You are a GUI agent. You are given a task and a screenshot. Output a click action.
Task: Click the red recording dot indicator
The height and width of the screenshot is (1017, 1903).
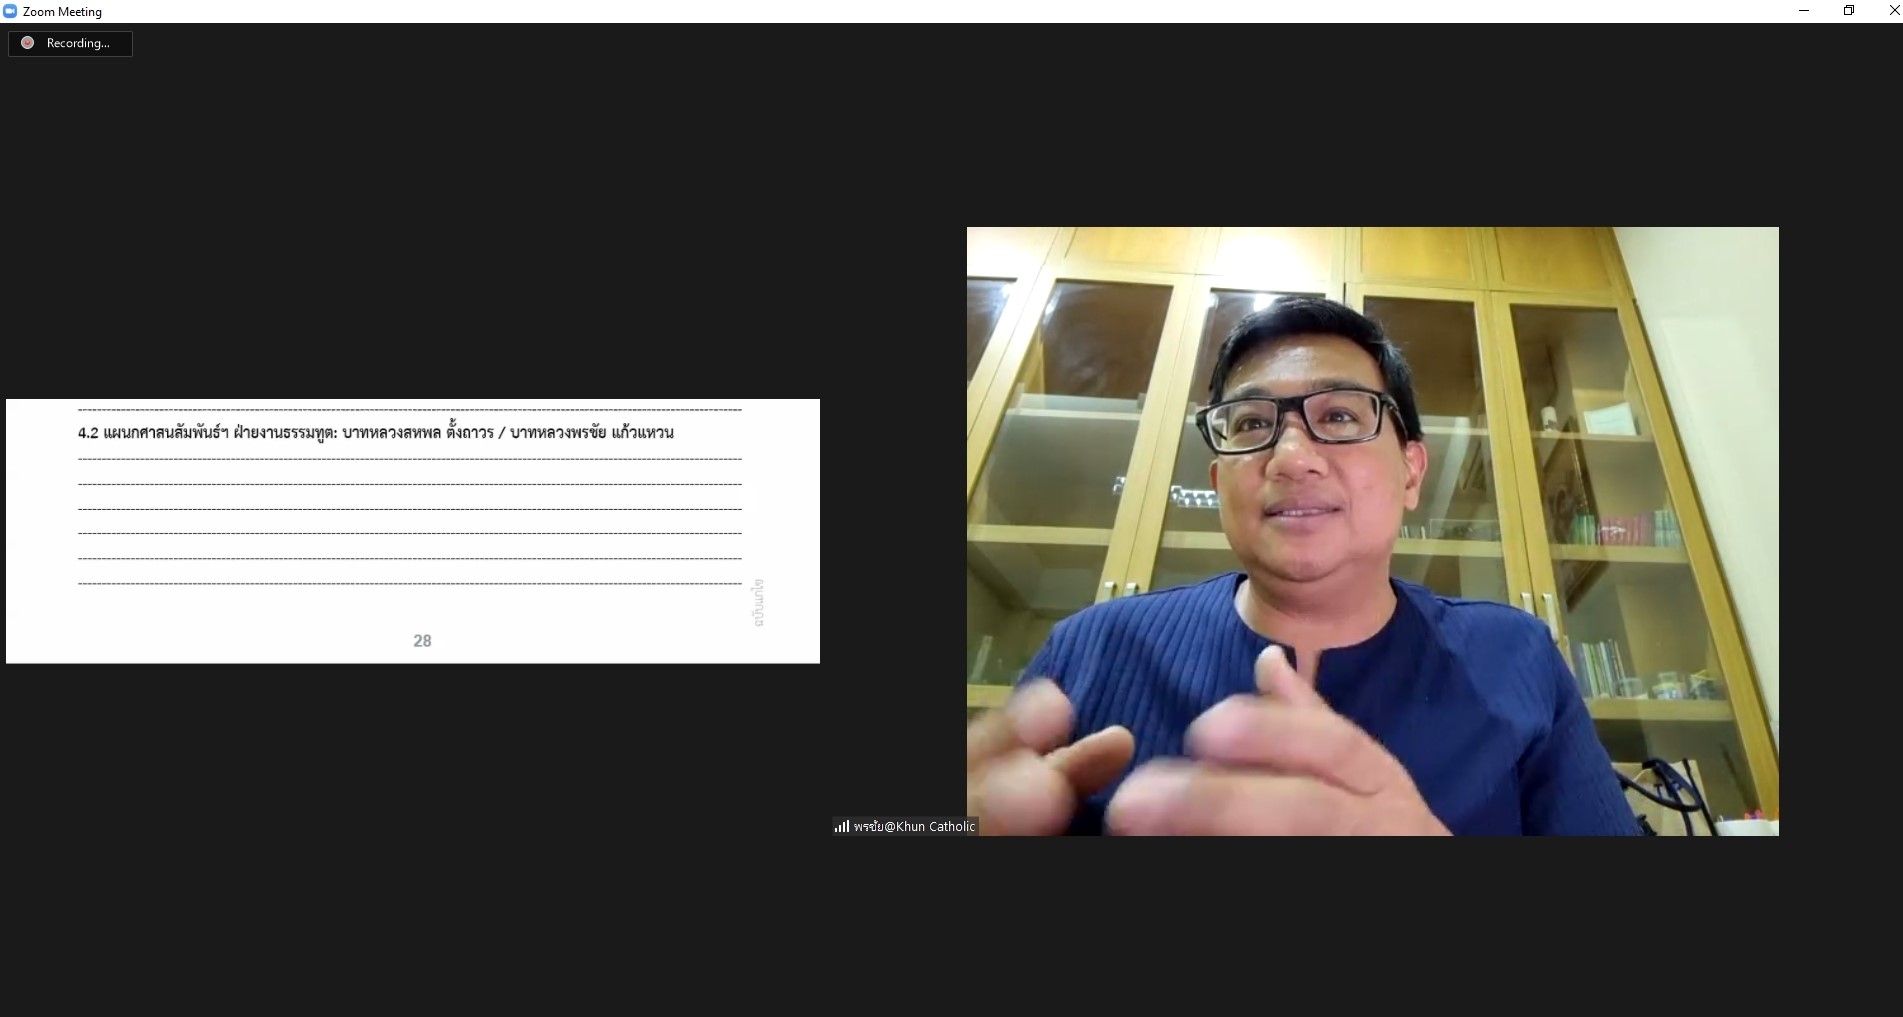[x=28, y=43]
